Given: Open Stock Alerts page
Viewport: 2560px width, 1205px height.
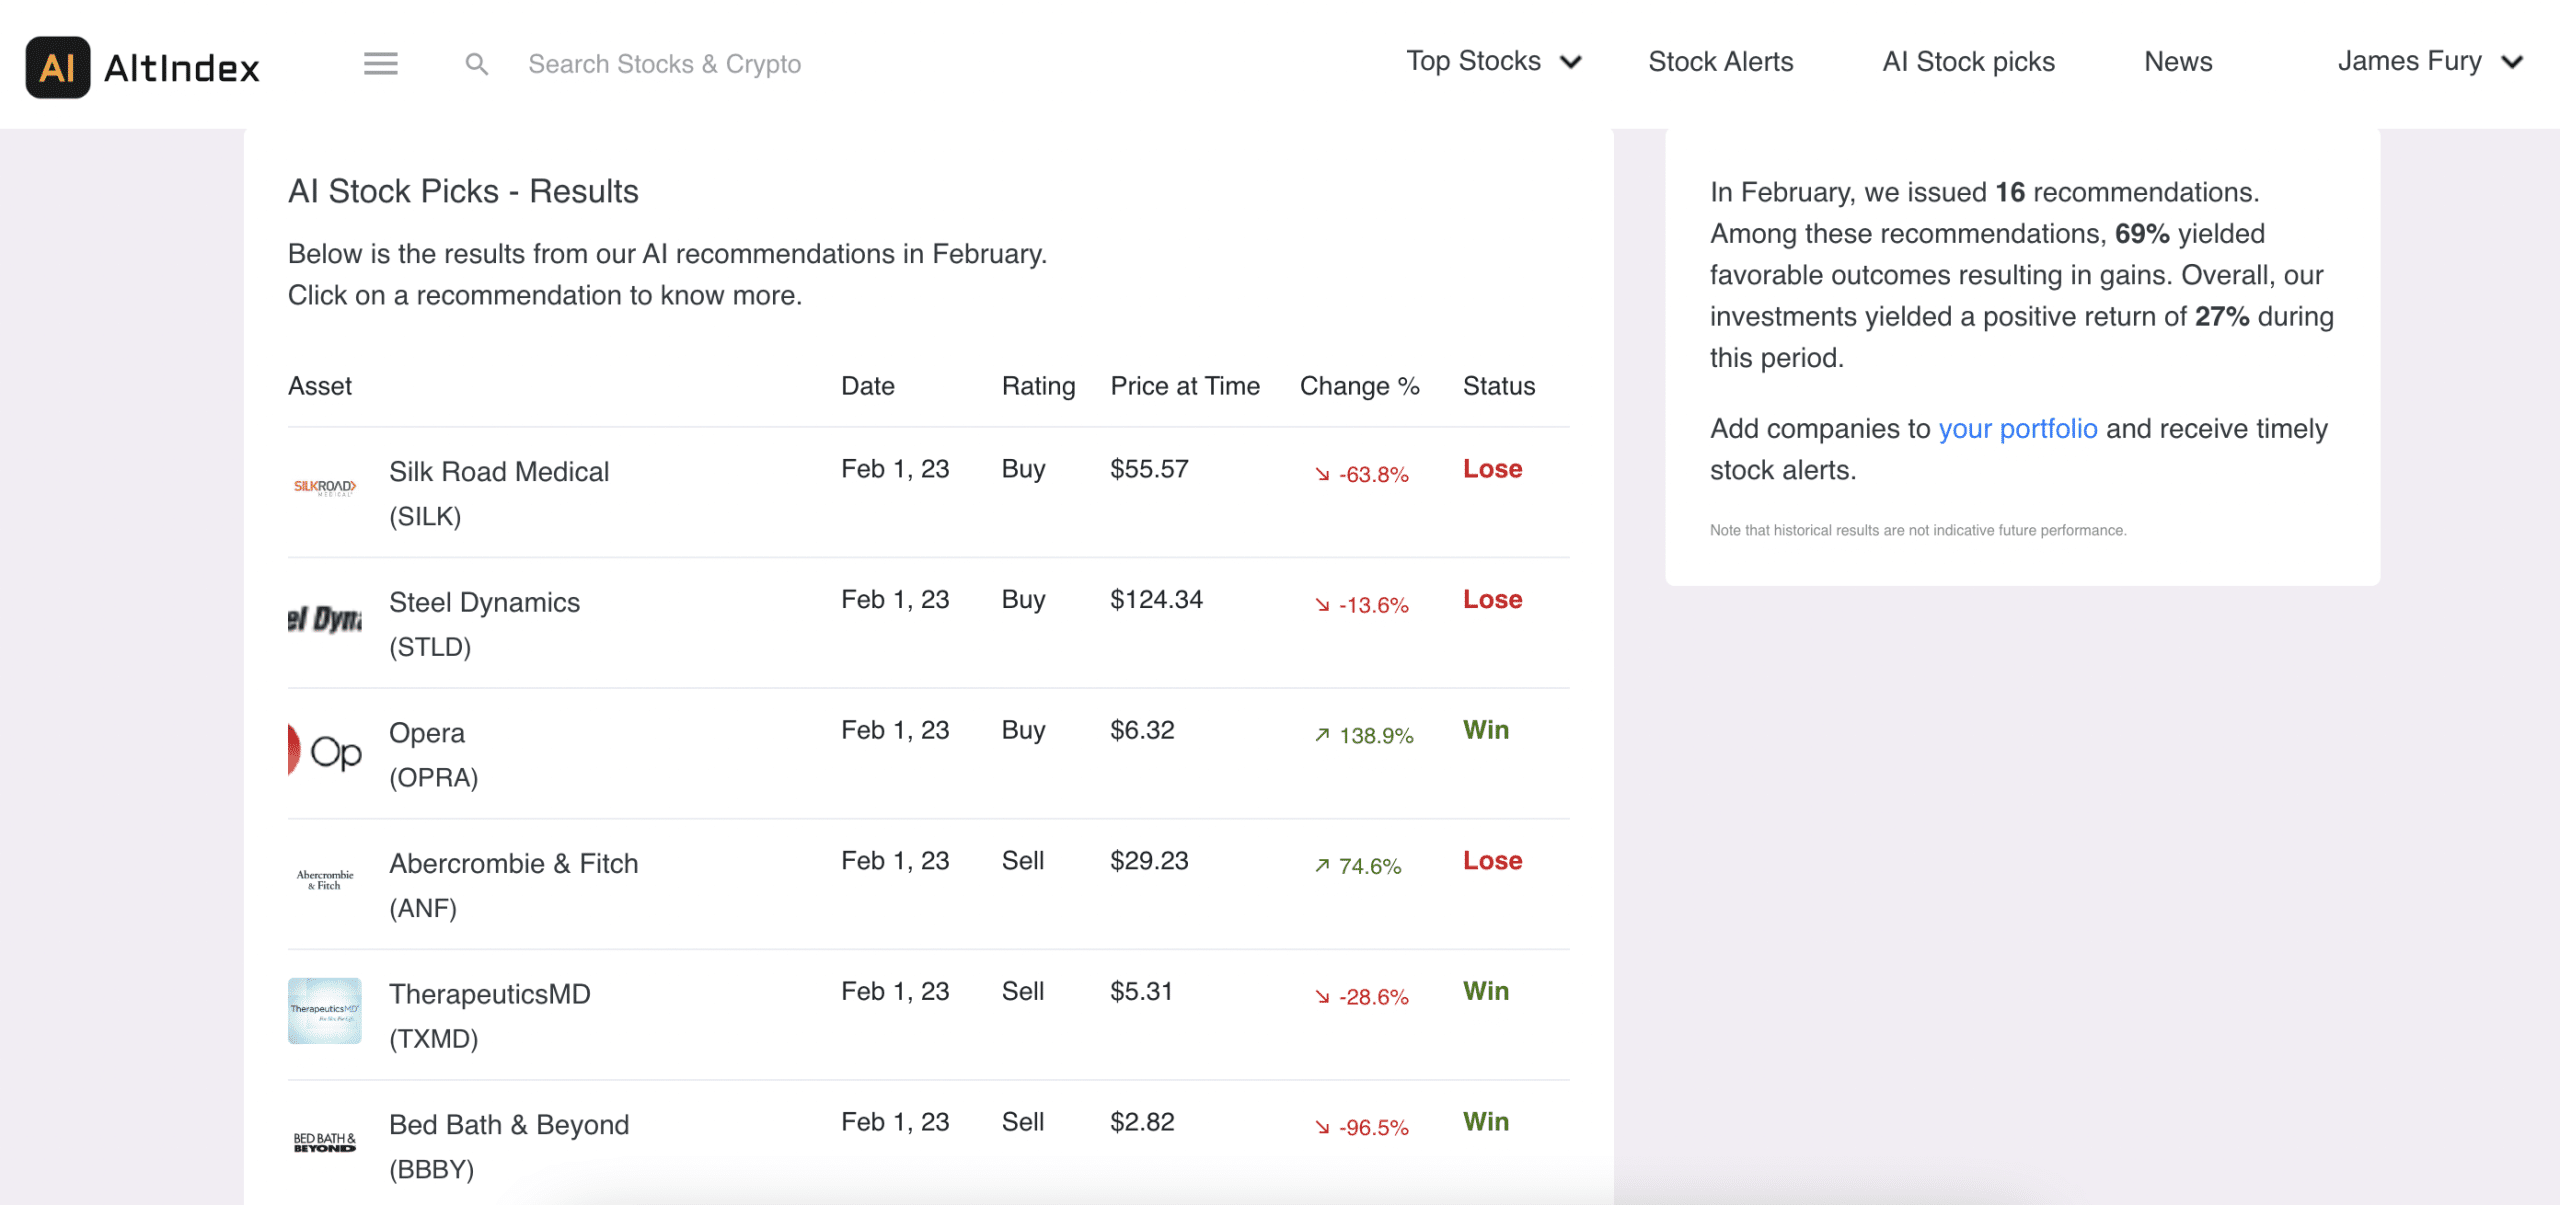Looking at the screenshot, I should [1720, 62].
